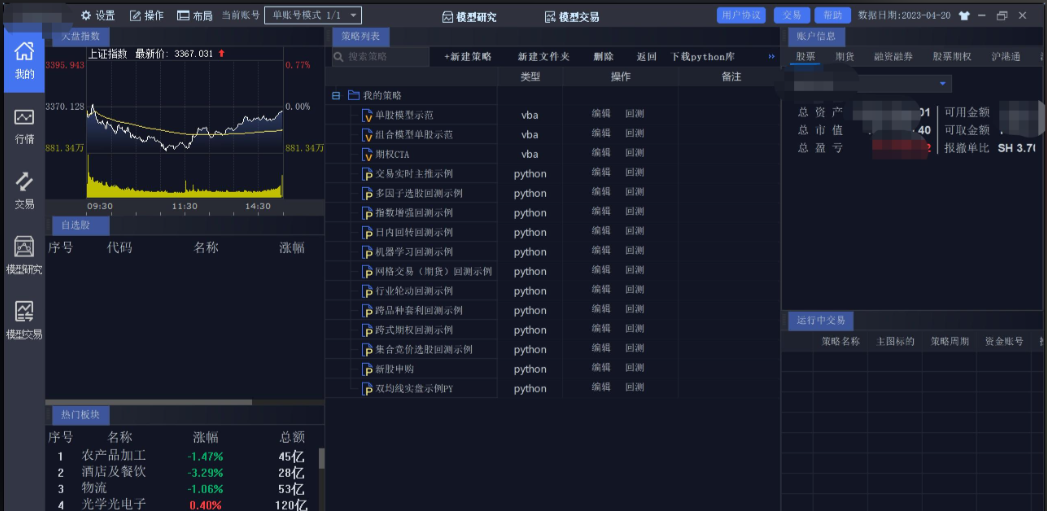1047x511 pixels.
Task: Click the 设置 gear icon in top bar
Action: click(86, 16)
